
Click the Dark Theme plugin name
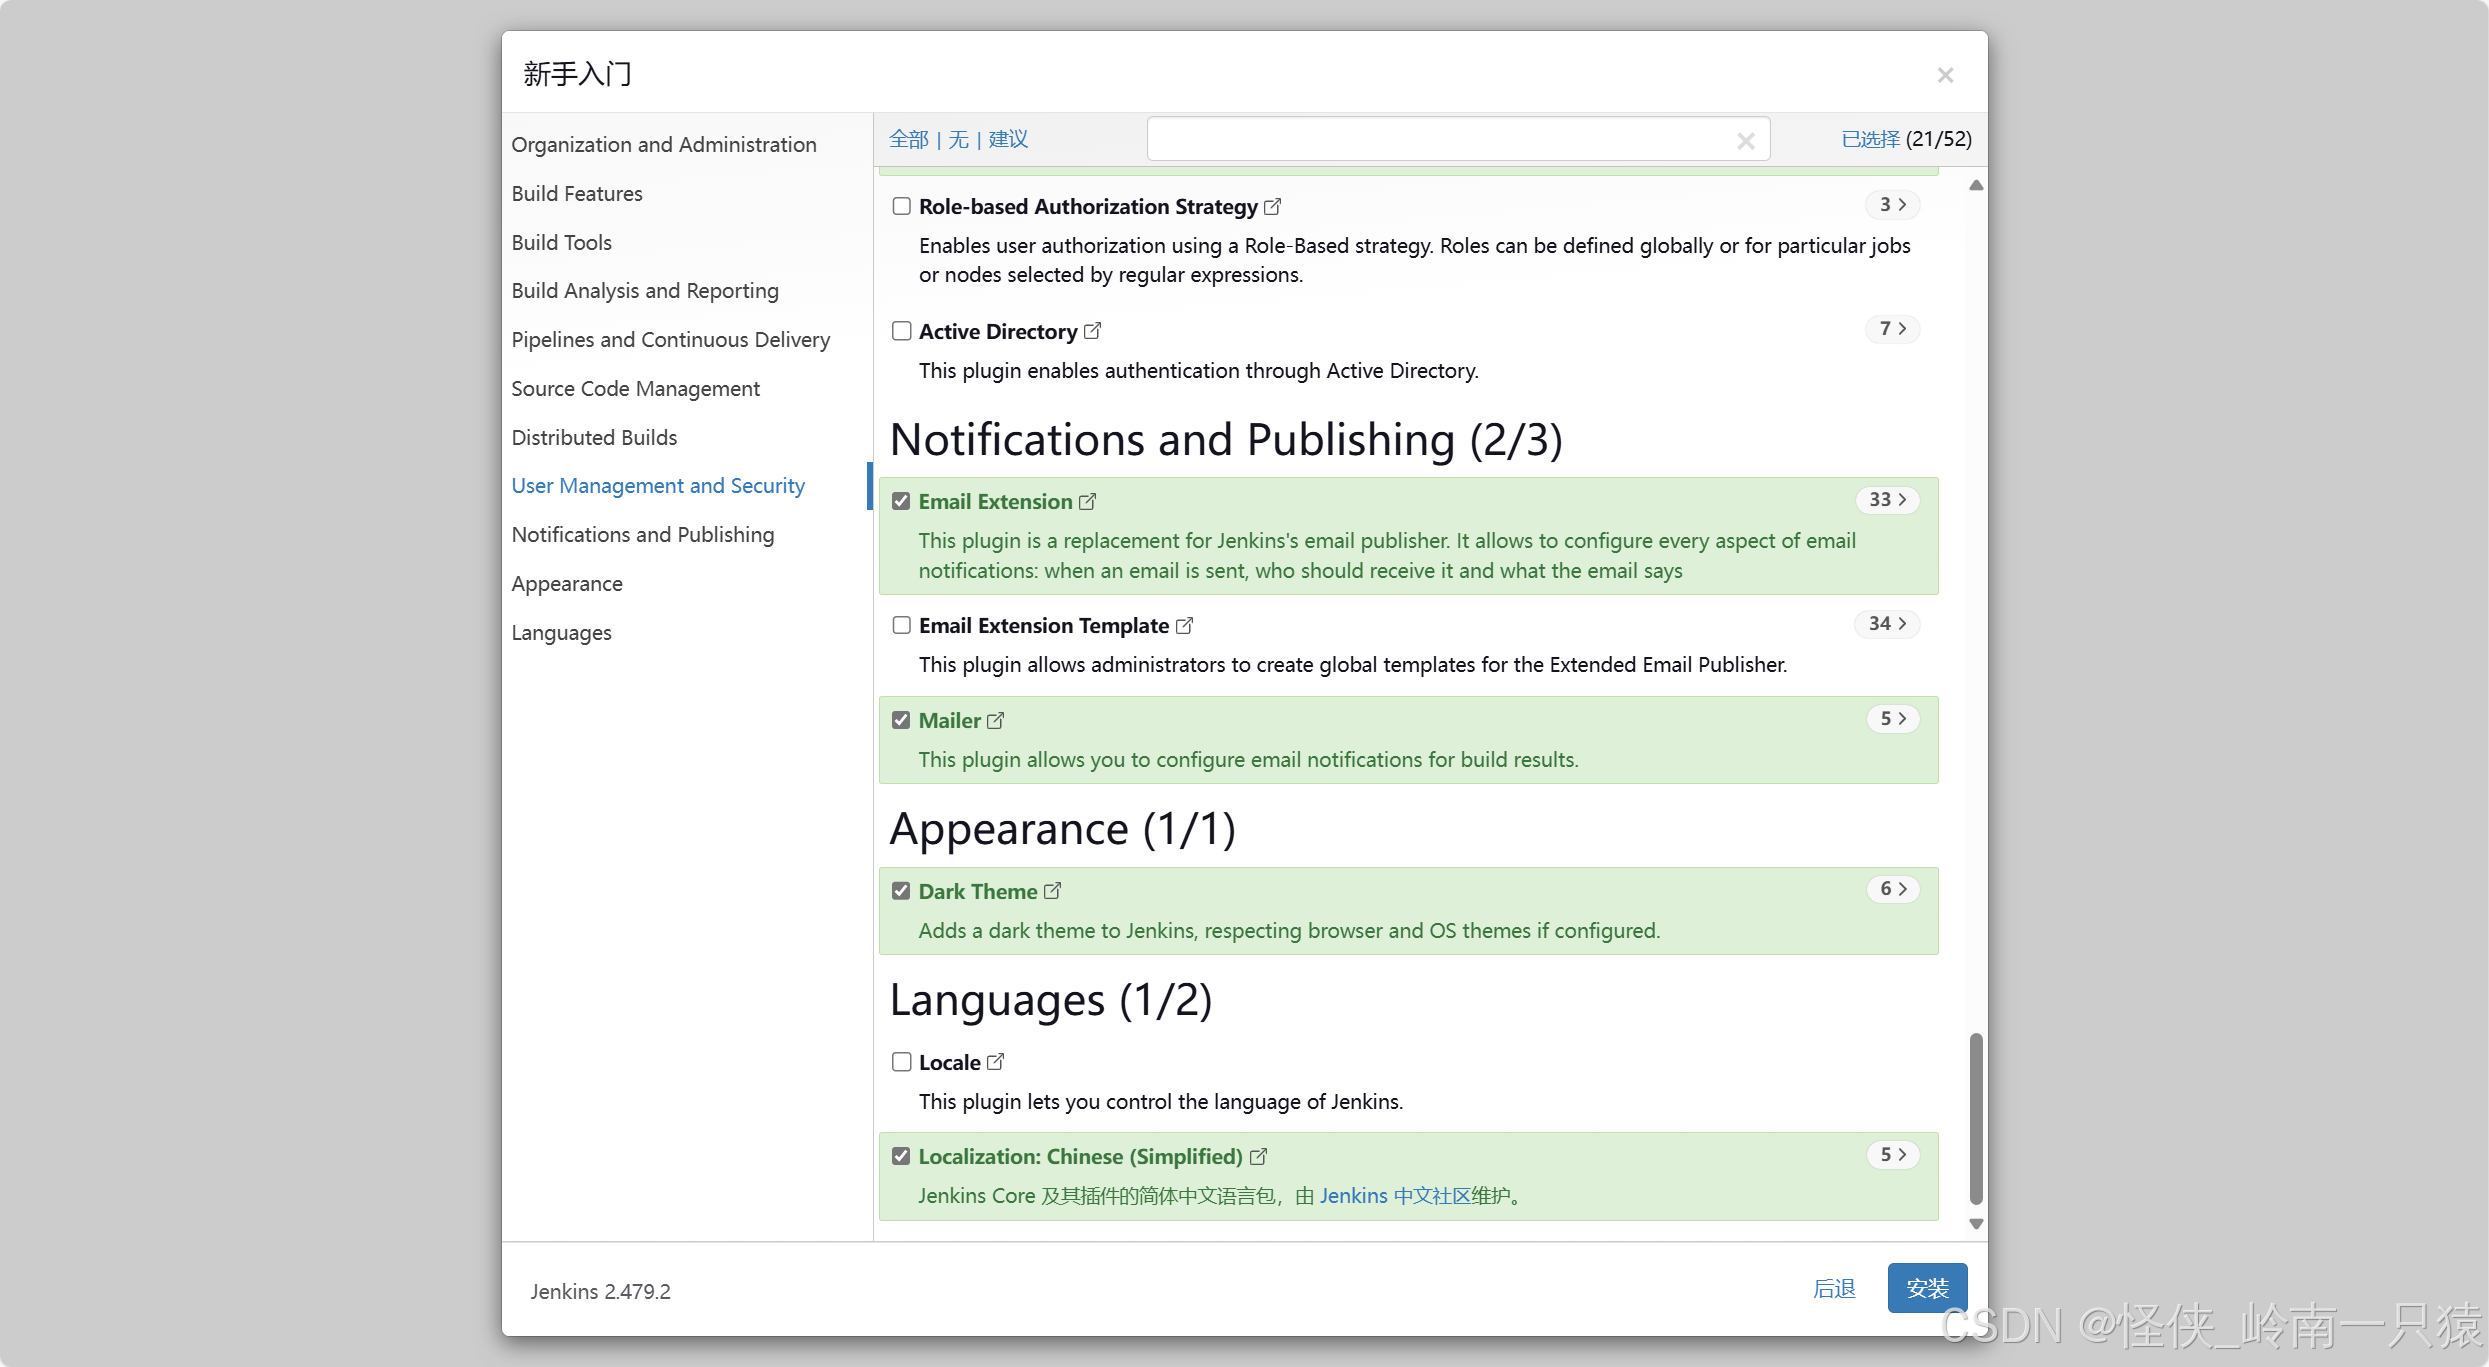click(977, 892)
